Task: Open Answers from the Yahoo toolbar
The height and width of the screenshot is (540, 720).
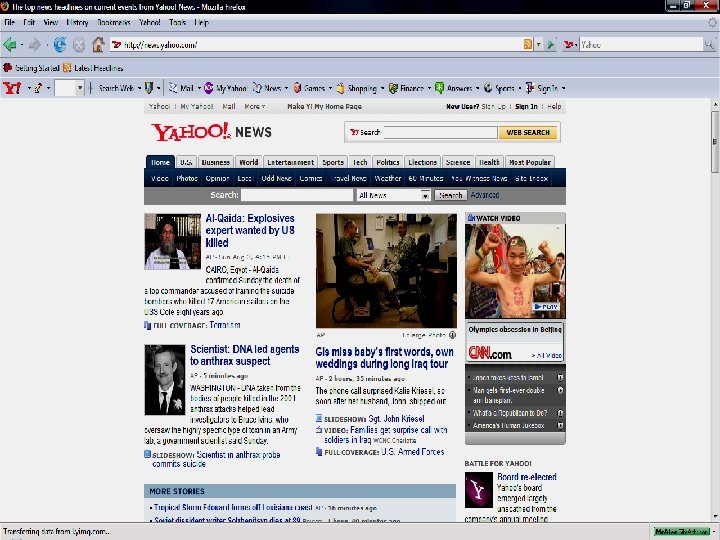Action: (454, 88)
